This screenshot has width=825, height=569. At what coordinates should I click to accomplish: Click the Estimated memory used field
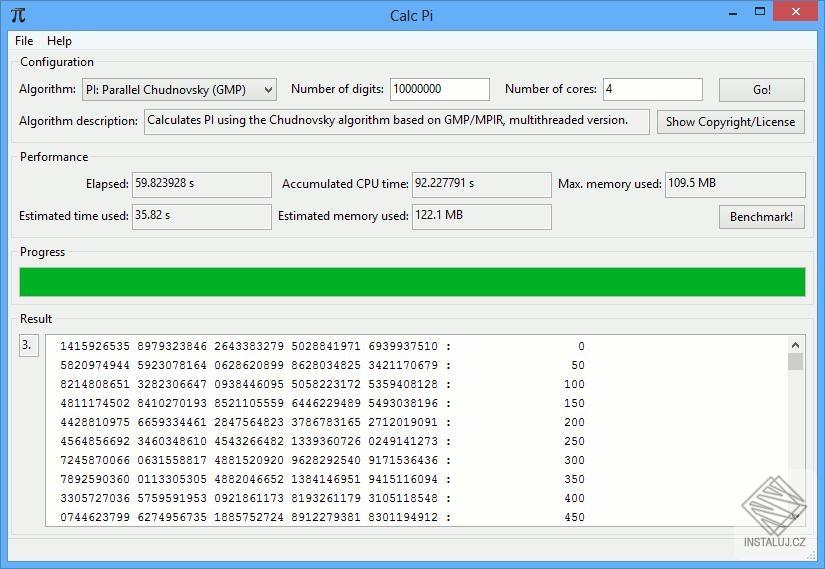pos(481,217)
